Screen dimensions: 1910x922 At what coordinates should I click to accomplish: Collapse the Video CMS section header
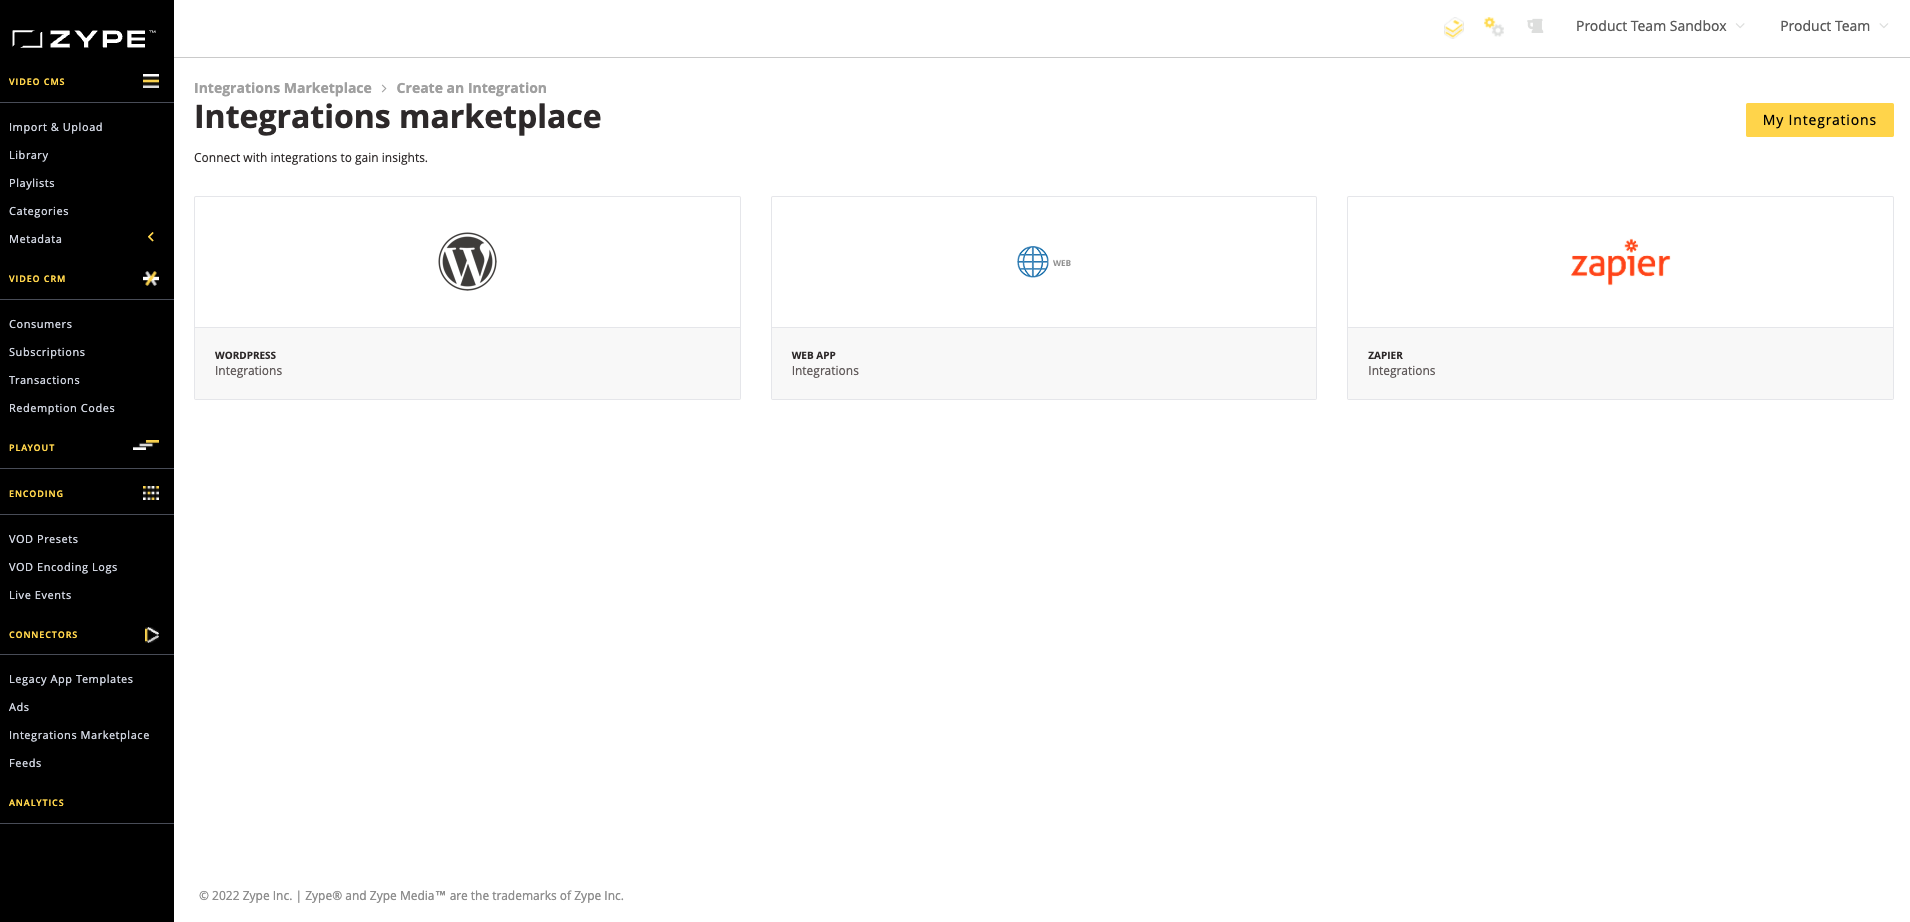click(x=37, y=82)
